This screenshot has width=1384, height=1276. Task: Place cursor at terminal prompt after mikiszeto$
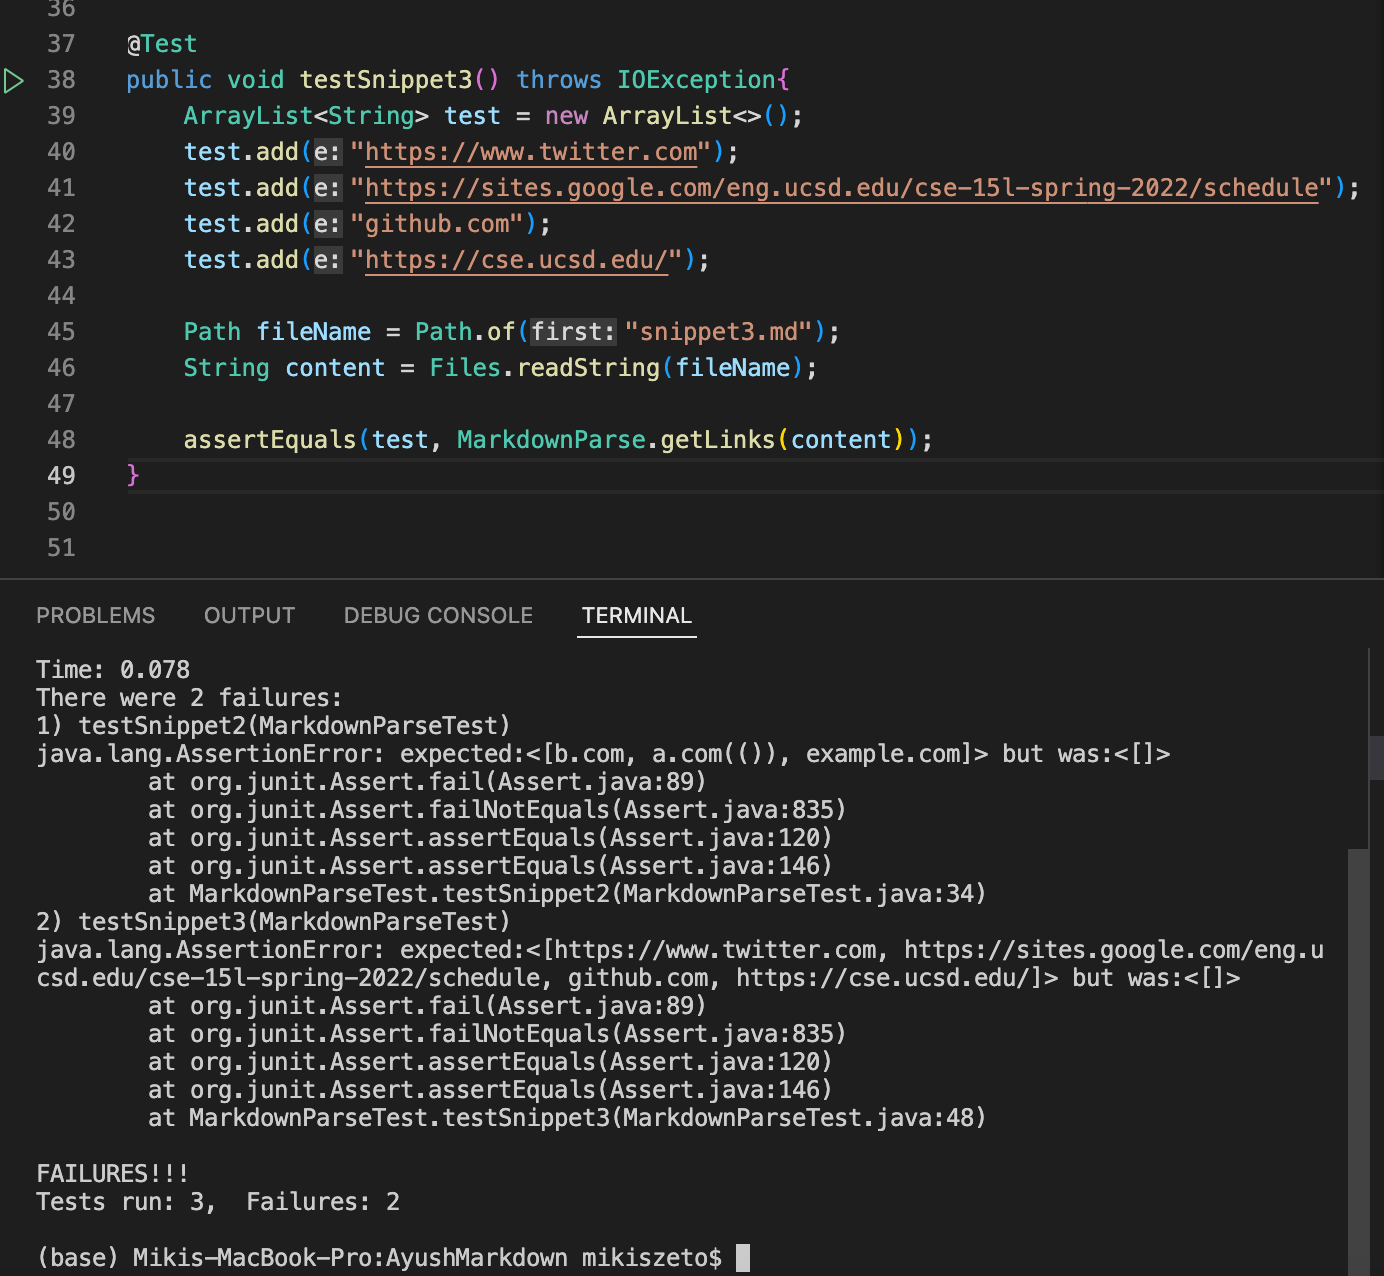[743, 1258]
